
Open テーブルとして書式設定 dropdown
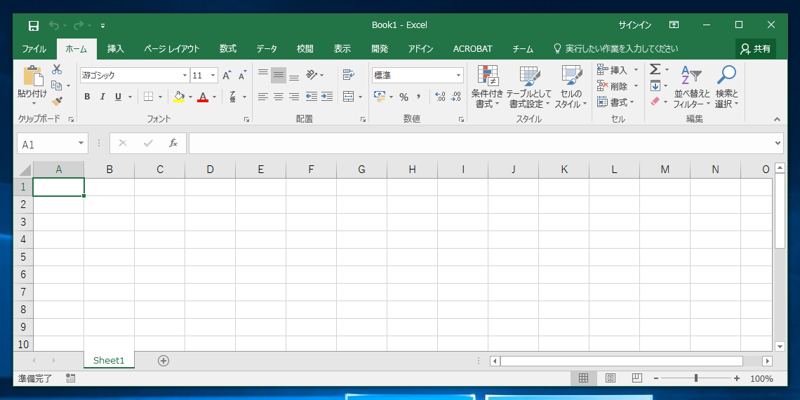pos(529,87)
